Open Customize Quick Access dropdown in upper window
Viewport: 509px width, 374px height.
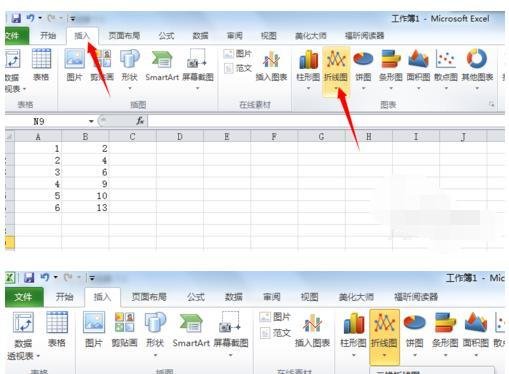72,18
